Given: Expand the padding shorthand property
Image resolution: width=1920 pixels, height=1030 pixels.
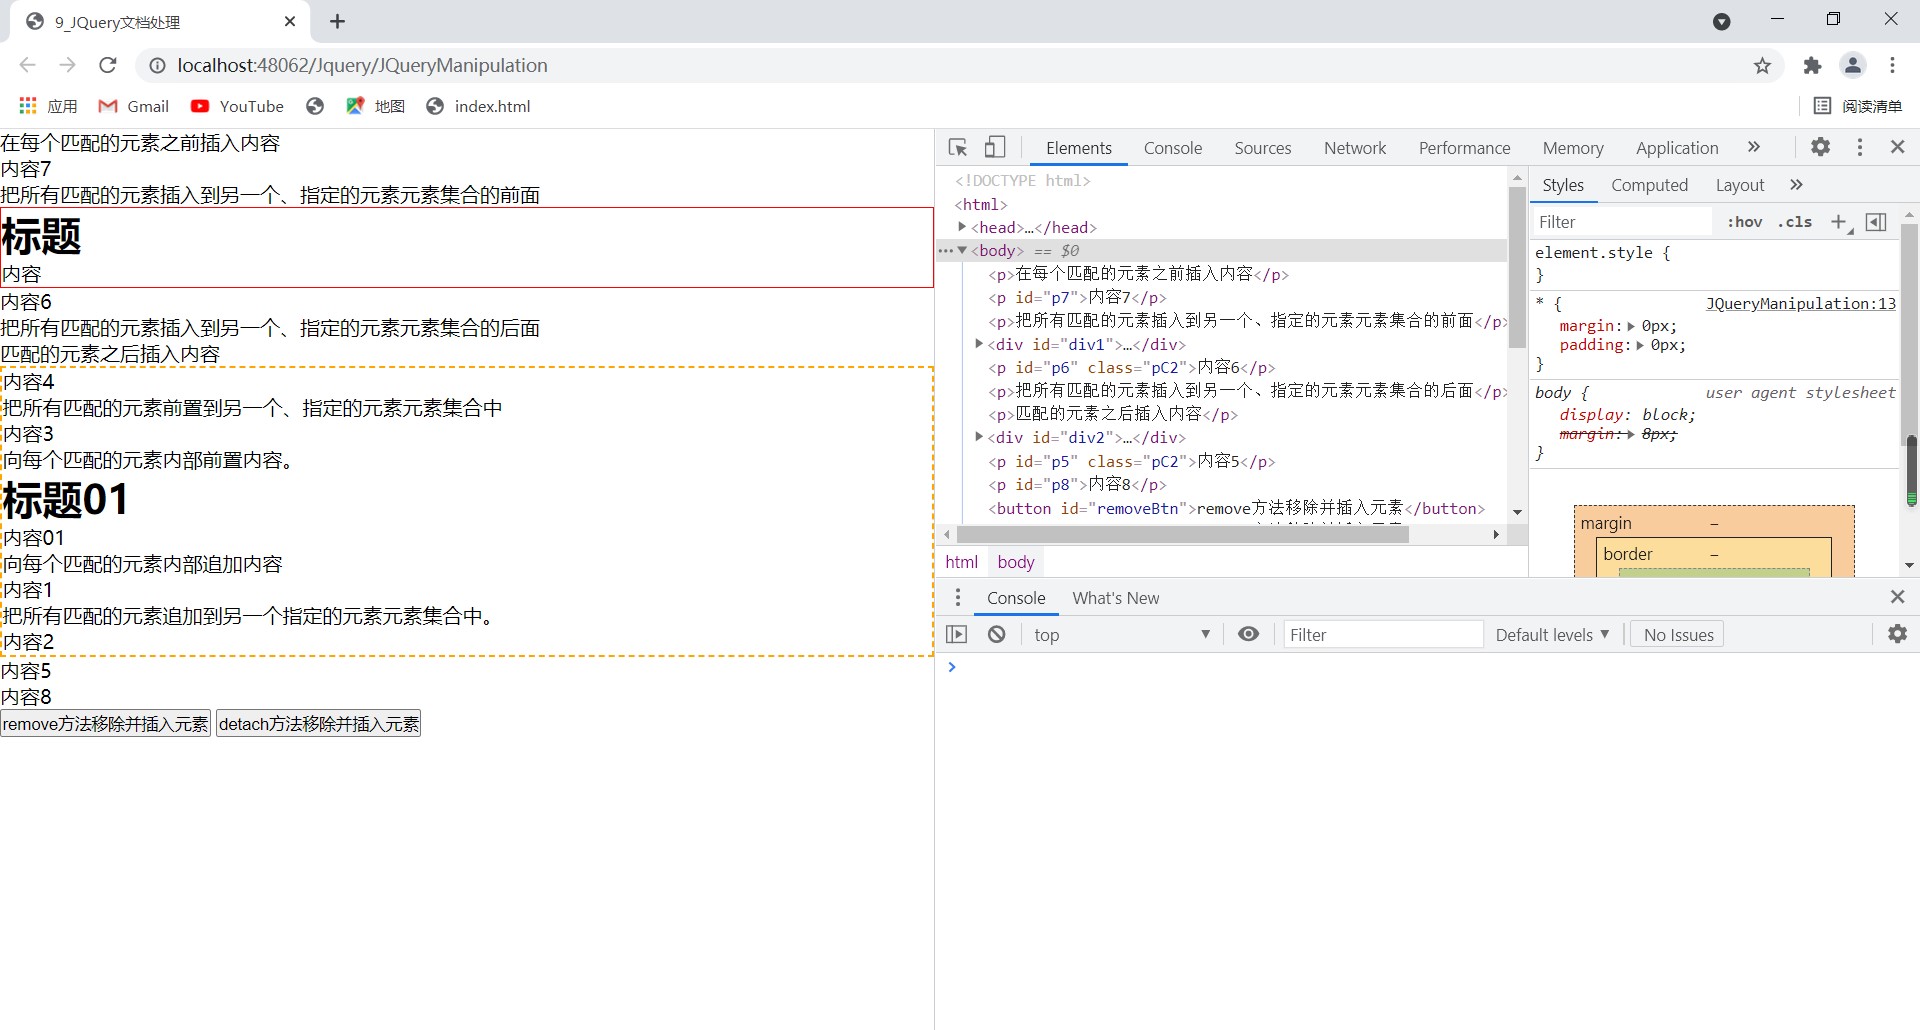Looking at the screenshot, I should click(1640, 345).
